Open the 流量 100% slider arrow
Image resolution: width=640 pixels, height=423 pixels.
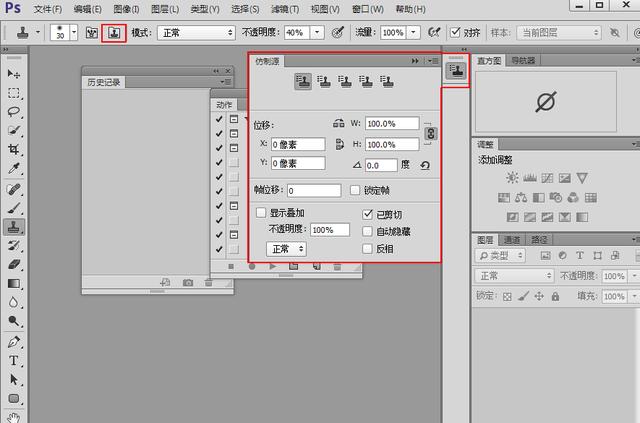point(413,33)
